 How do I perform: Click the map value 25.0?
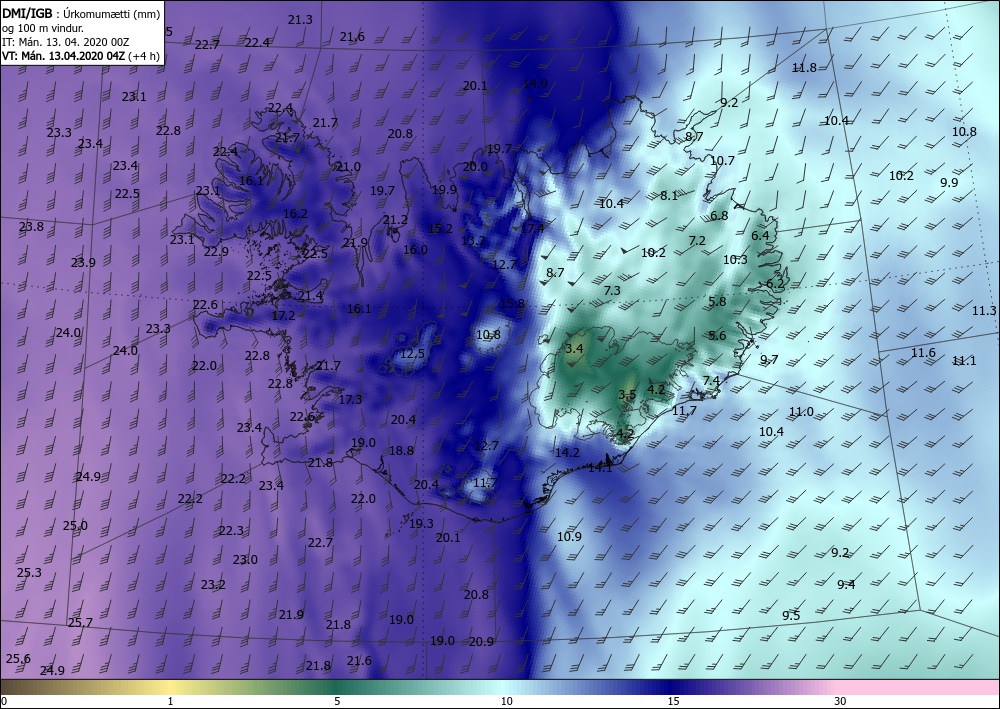tap(75, 526)
